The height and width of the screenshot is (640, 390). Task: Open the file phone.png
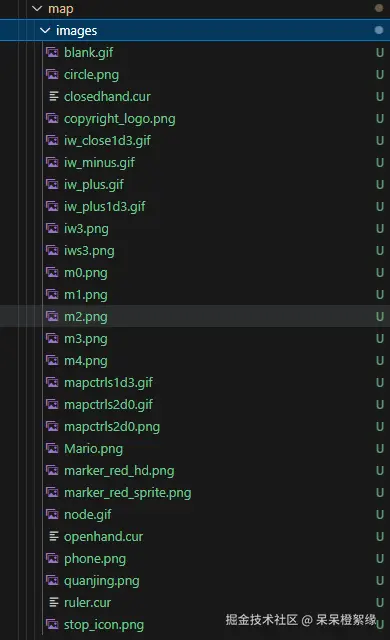pyautogui.click(x=95, y=559)
